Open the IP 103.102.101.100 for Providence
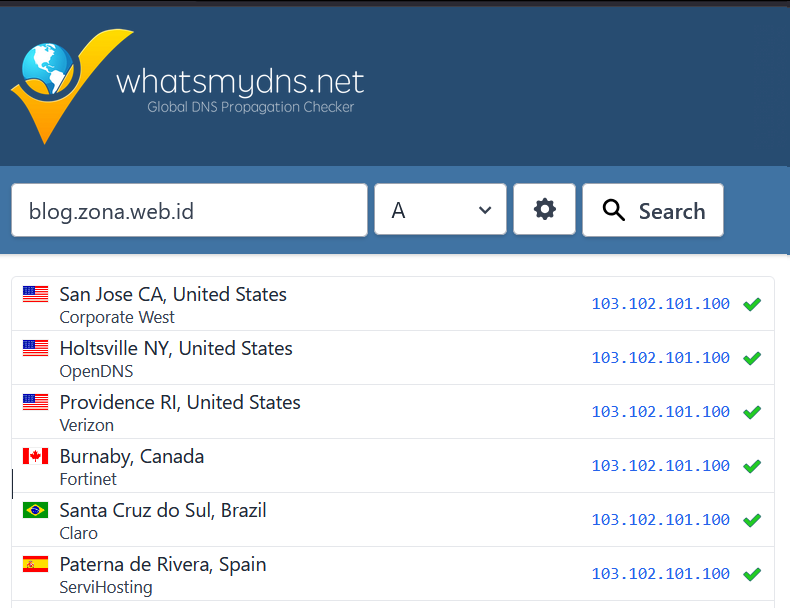Image resolution: width=790 pixels, height=608 pixels. pyautogui.click(x=661, y=412)
